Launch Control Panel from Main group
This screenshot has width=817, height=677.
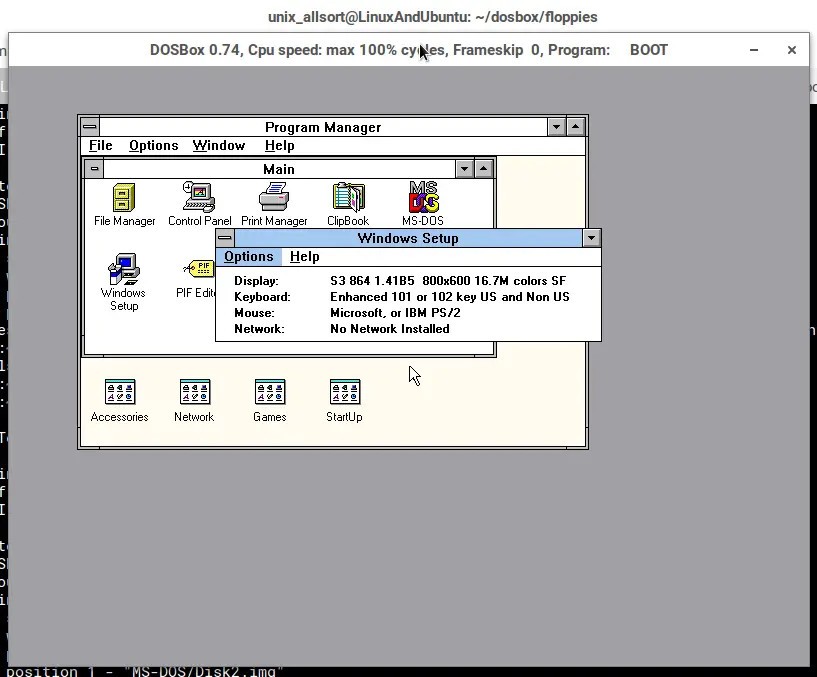point(200,204)
